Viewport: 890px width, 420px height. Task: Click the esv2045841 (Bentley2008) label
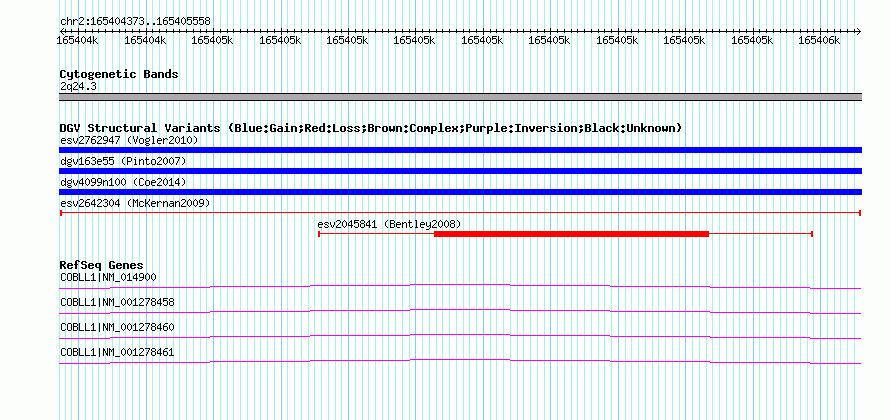[x=389, y=224]
